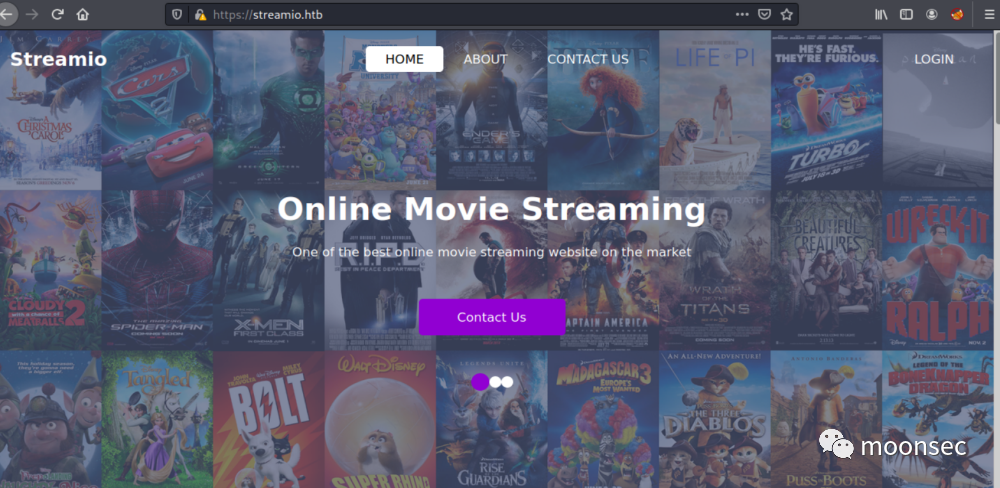Click the Amazing Spider-Man poster
This screenshot has height=488, width=1000.
point(158,270)
